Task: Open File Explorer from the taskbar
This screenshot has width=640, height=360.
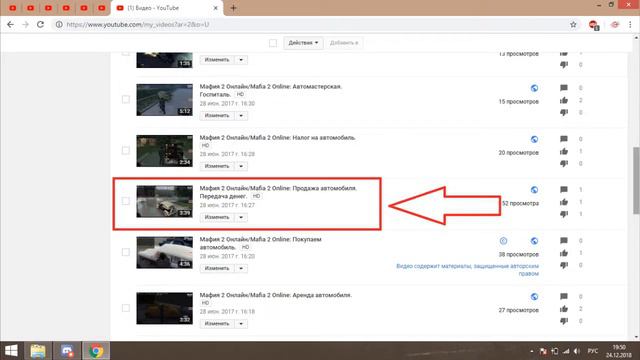Action: coord(38,351)
